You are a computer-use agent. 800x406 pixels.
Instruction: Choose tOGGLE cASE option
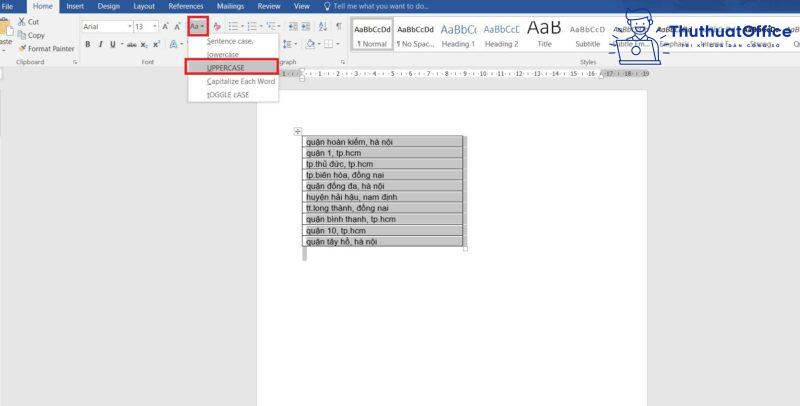[233, 95]
